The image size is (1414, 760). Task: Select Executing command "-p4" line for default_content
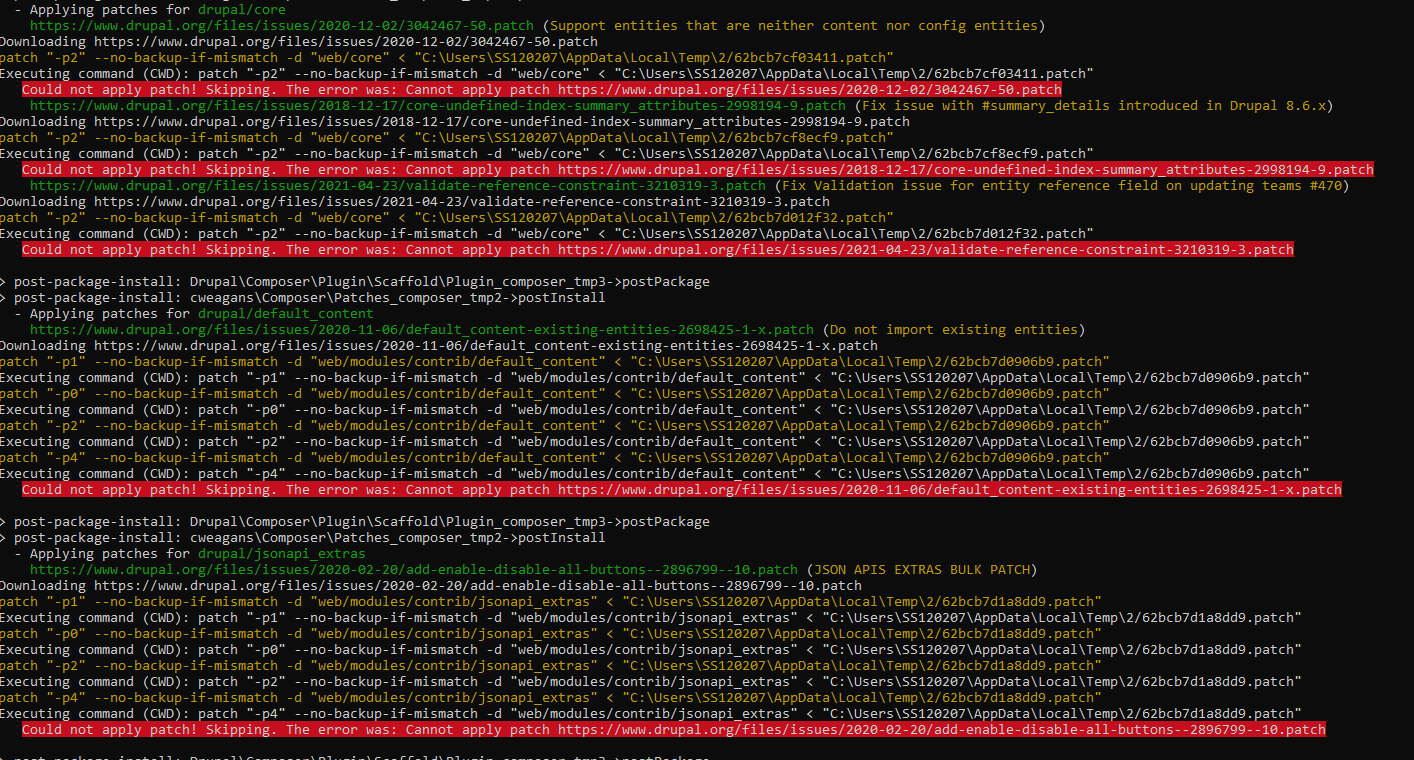click(655, 473)
